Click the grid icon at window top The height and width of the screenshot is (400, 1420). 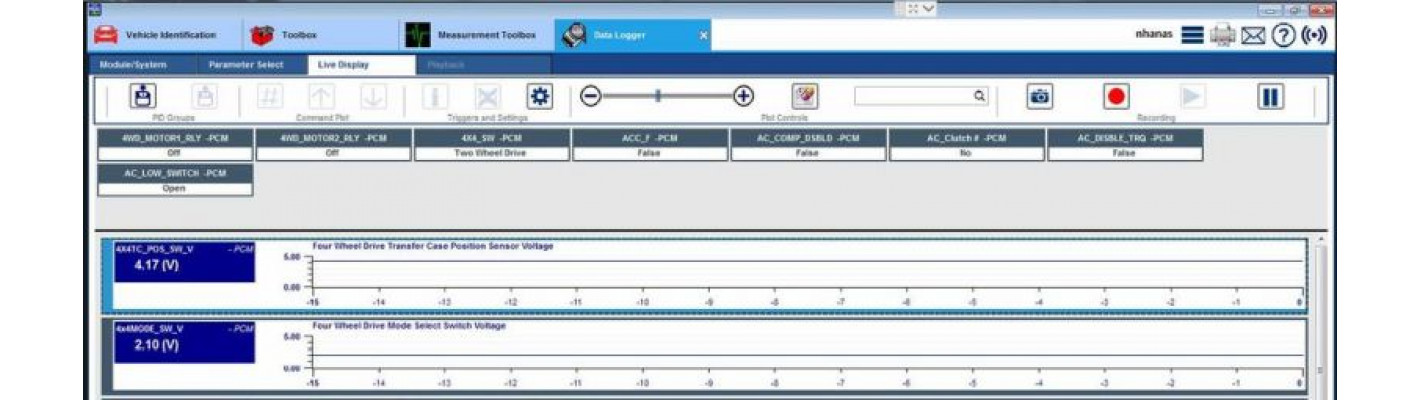(913, 8)
